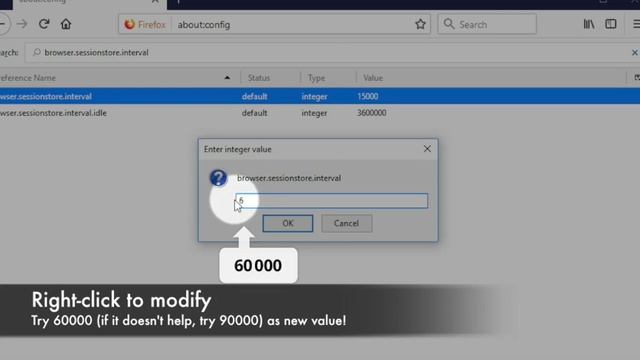Focus the browser toolbar Search field

click(x=487, y=24)
